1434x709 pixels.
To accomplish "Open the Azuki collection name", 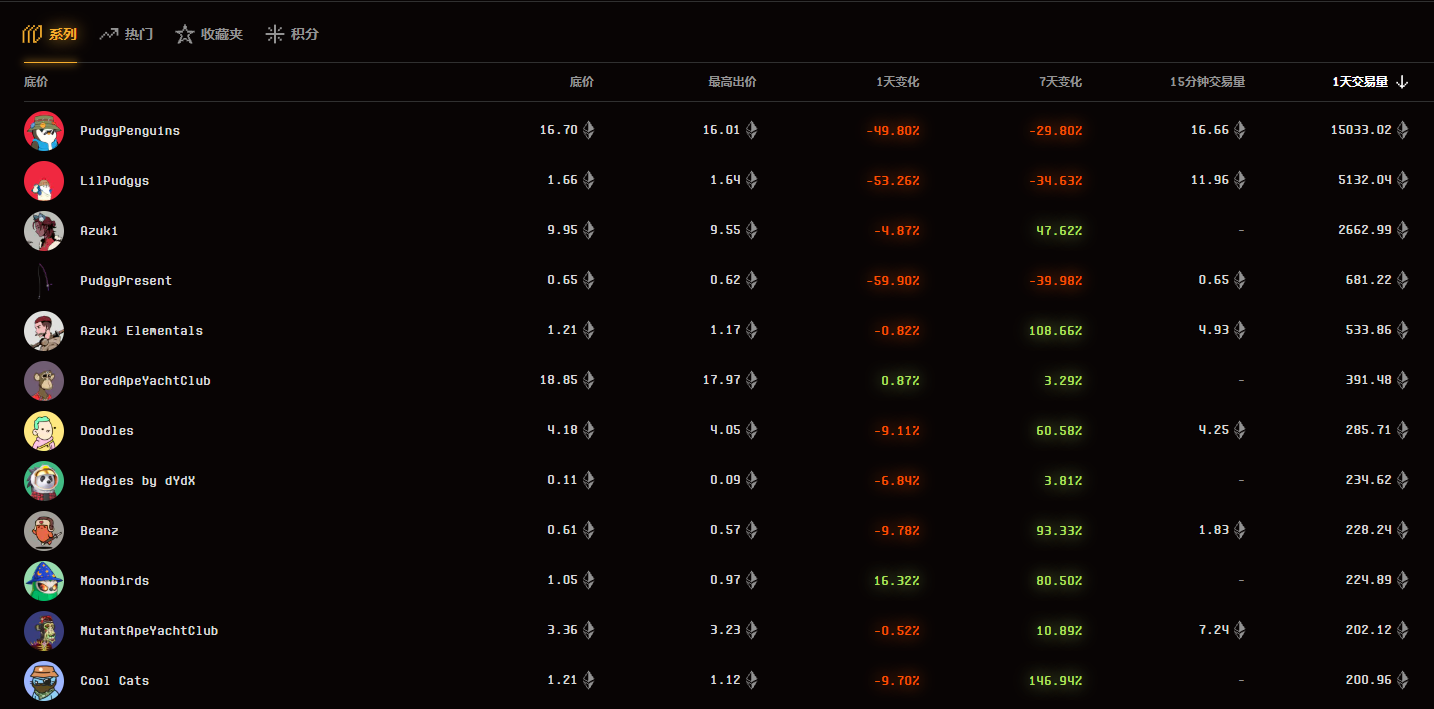I will (99, 231).
